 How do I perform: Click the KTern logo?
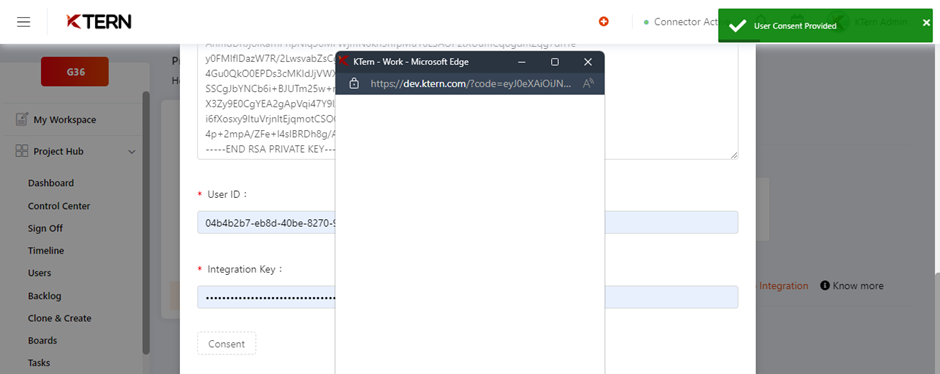point(99,22)
